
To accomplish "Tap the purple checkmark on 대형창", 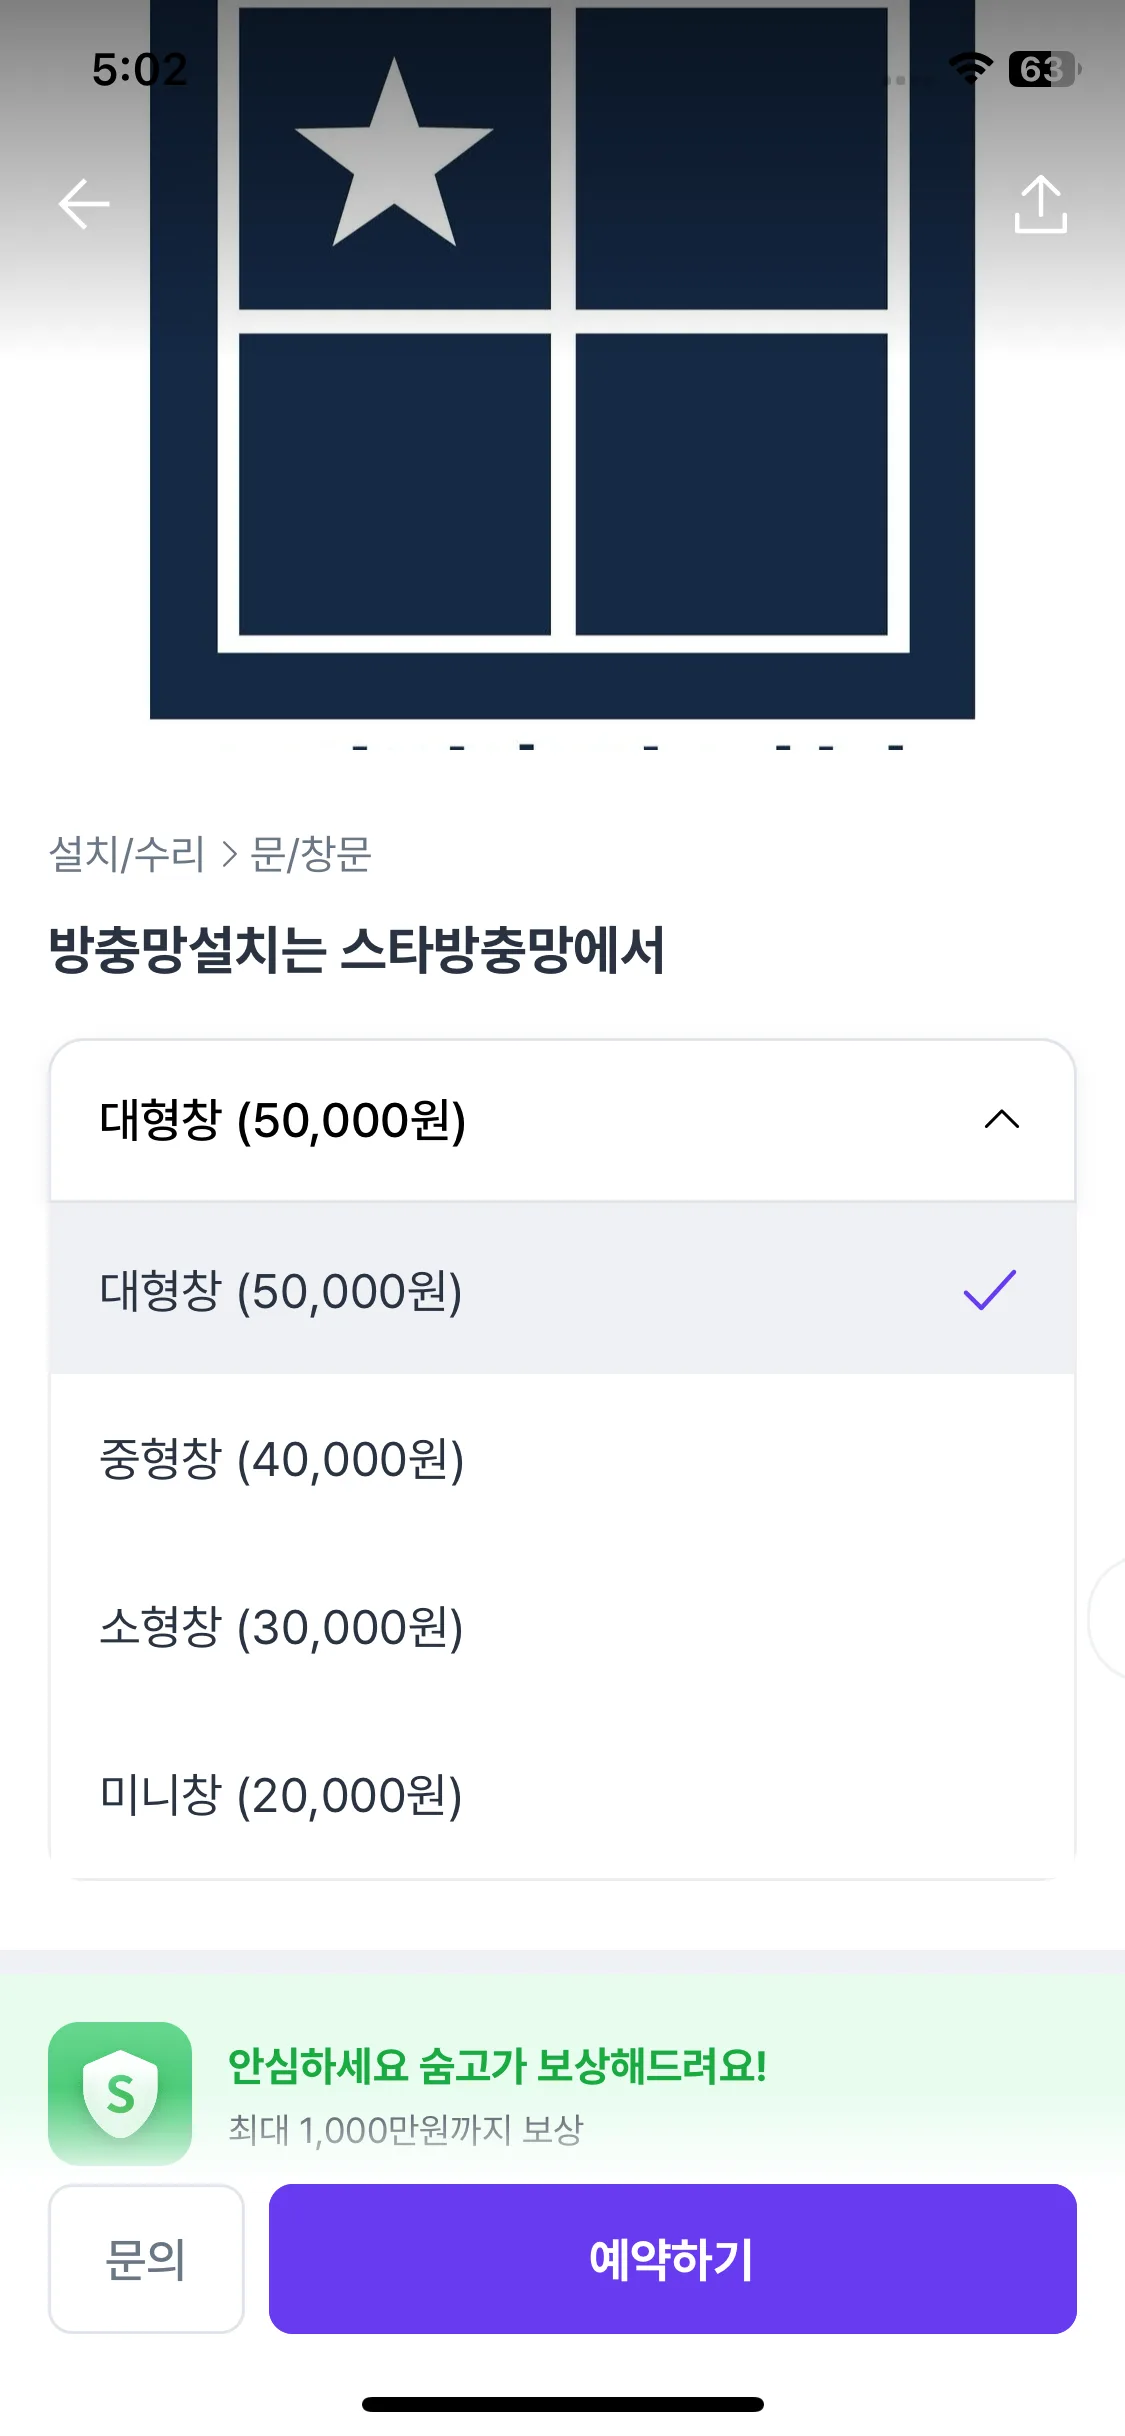I will click(x=989, y=1290).
